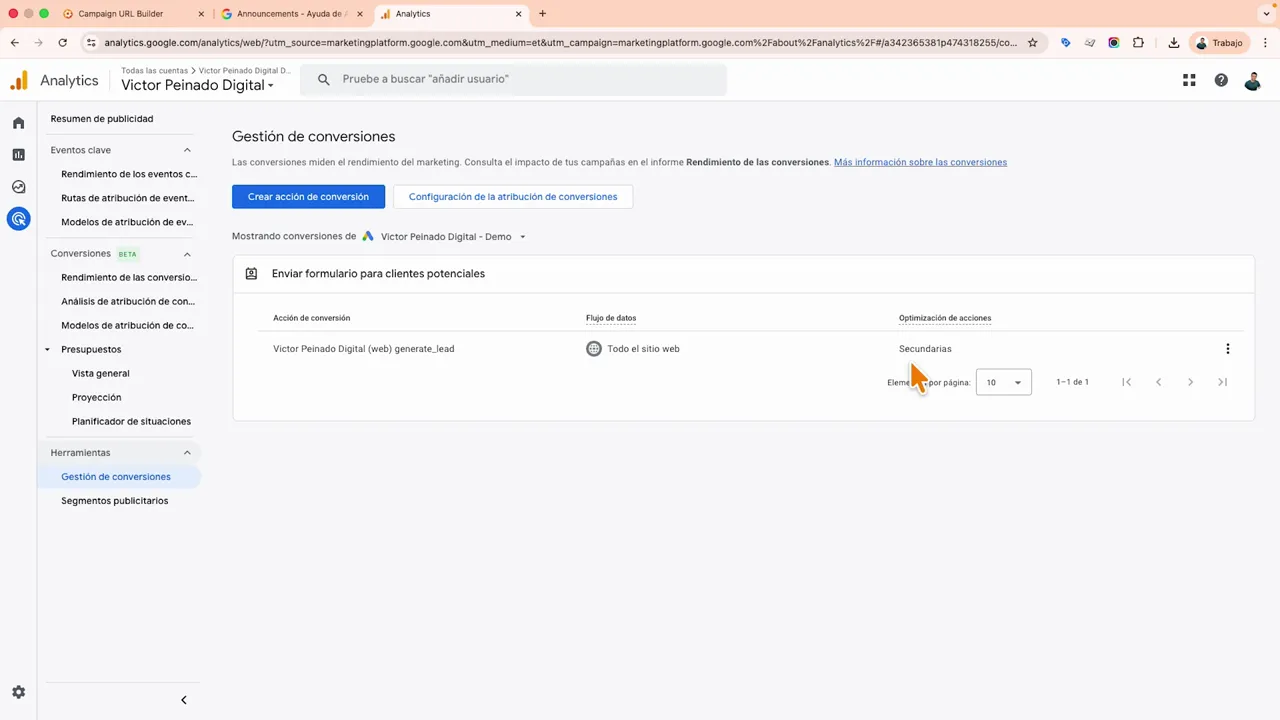
Task: Click Enviar formulario para clientes potenciales header
Action: point(378,273)
